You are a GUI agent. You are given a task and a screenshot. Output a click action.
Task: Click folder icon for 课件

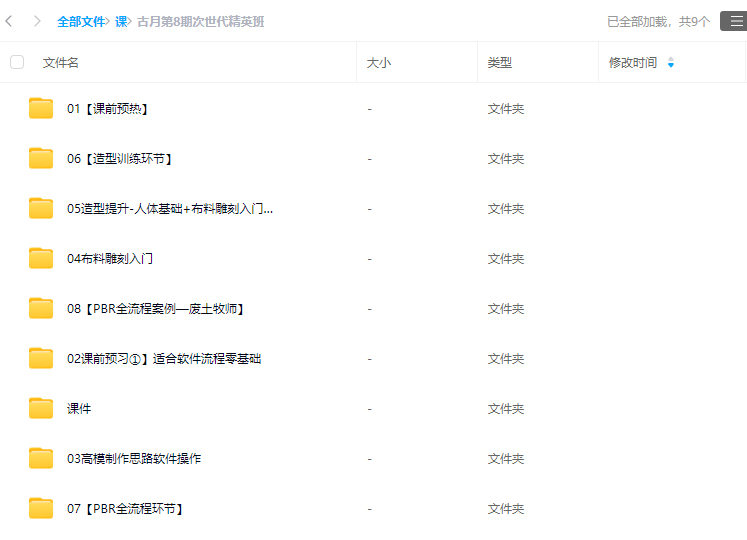[41, 409]
